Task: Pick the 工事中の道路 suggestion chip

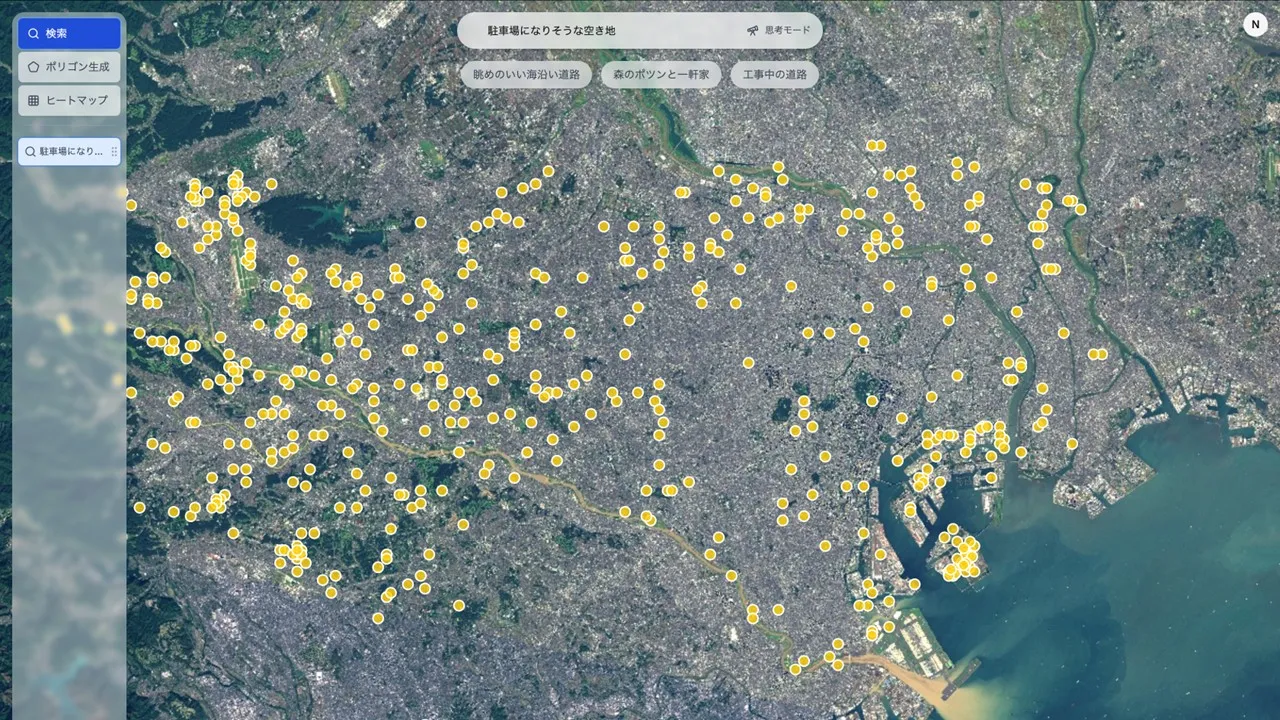Action: 774,75
